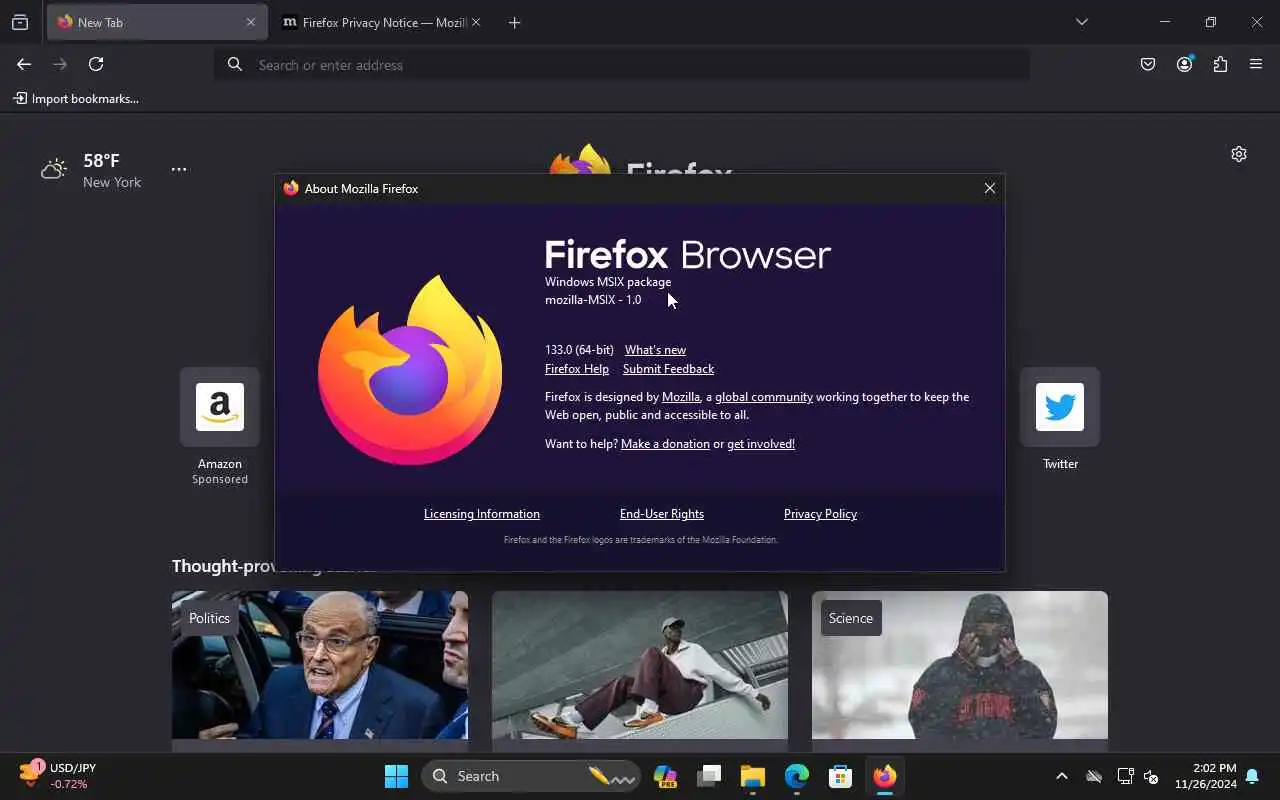1280x800 pixels.
Task: Open Copilot preview in taskbar
Action: pyautogui.click(x=665, y=776)
